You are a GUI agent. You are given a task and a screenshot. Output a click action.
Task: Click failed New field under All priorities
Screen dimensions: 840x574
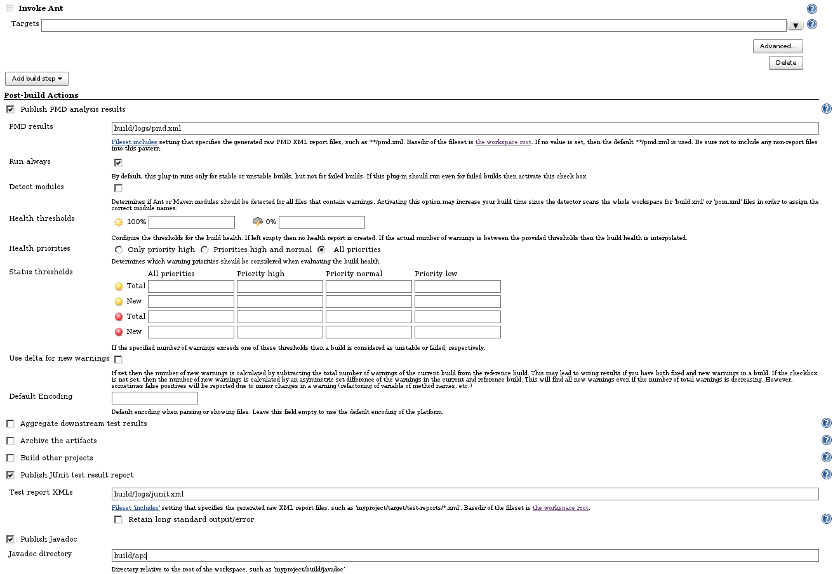[x=191, y=332]
